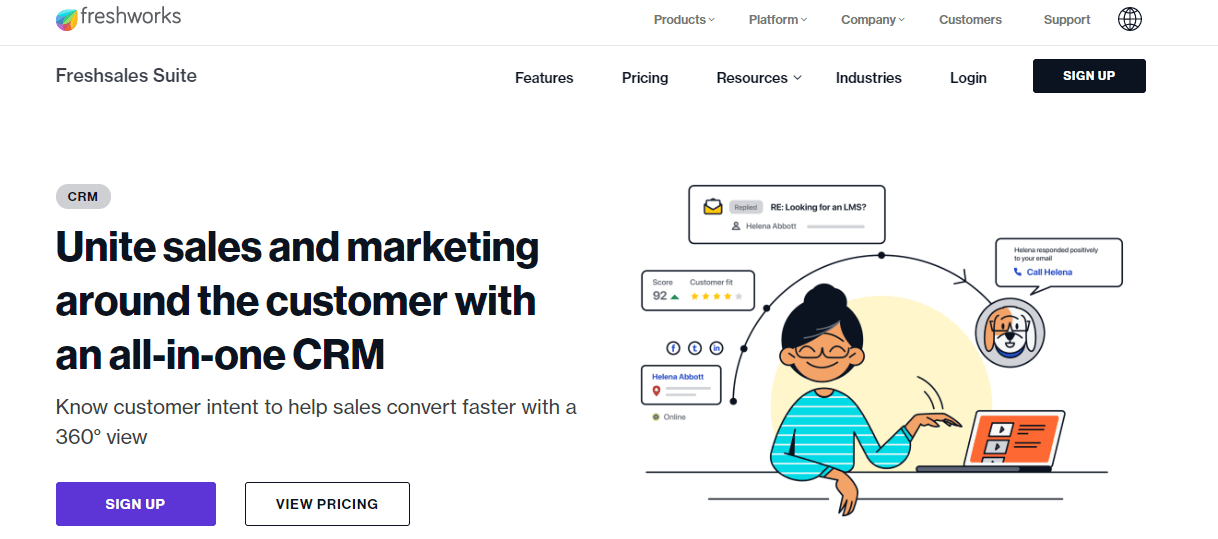Screen dimensions: 1218x539
Task: Click the Online status indicator
Action: pyautogui.click(x=669, y=417)
